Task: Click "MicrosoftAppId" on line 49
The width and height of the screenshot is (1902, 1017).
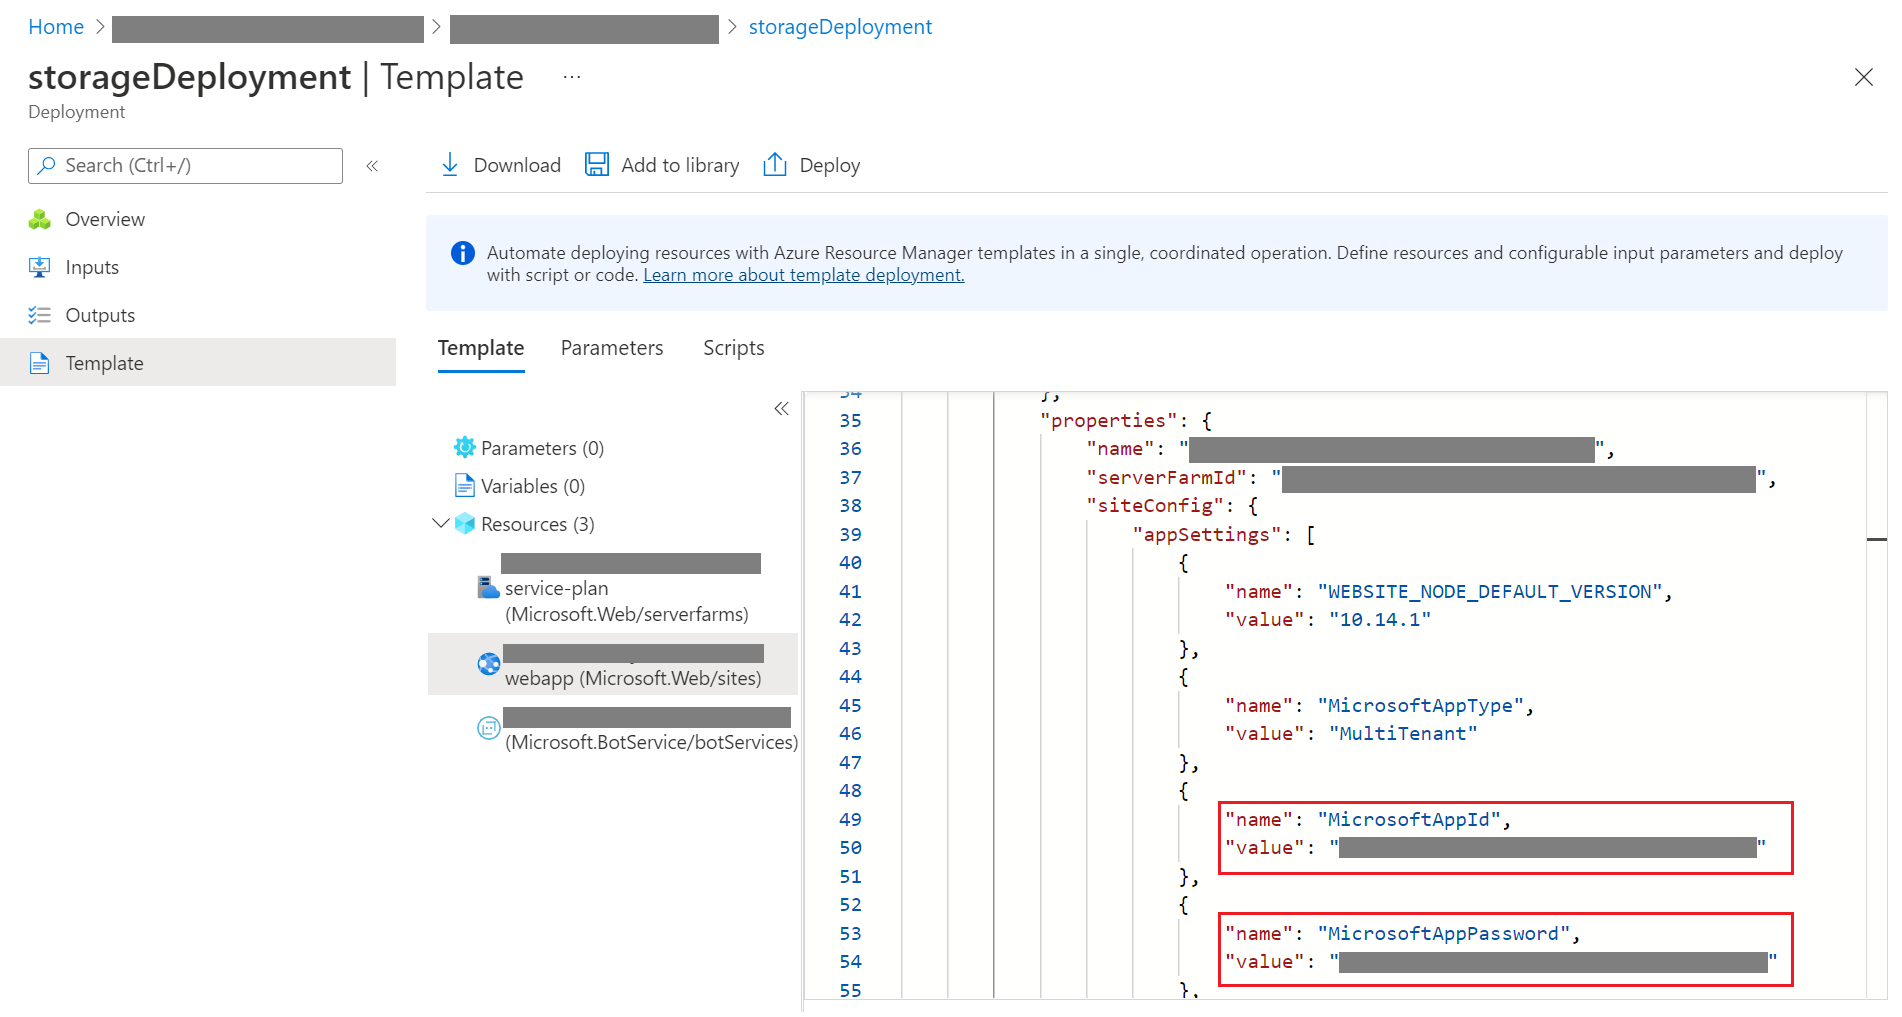Action: (x=1409, y=820)
